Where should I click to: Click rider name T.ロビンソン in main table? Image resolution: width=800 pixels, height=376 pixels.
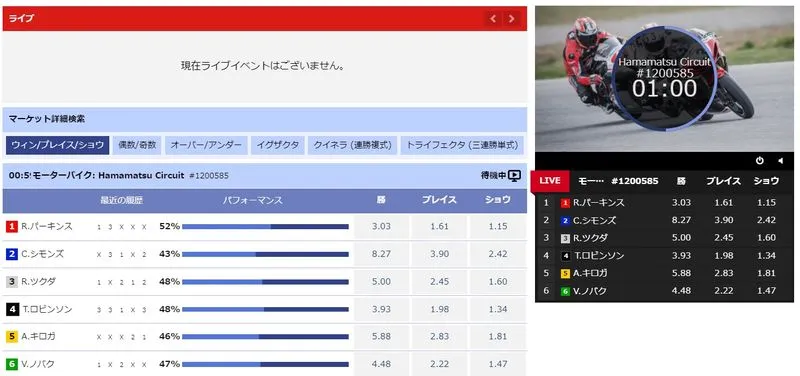point(47,309)
